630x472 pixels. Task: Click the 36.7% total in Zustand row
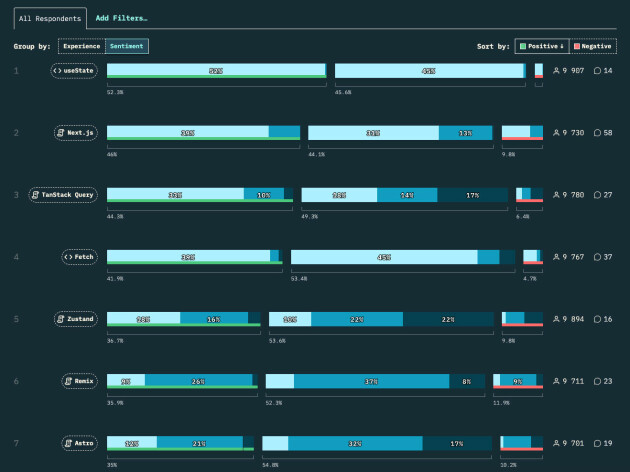point(115,341)
